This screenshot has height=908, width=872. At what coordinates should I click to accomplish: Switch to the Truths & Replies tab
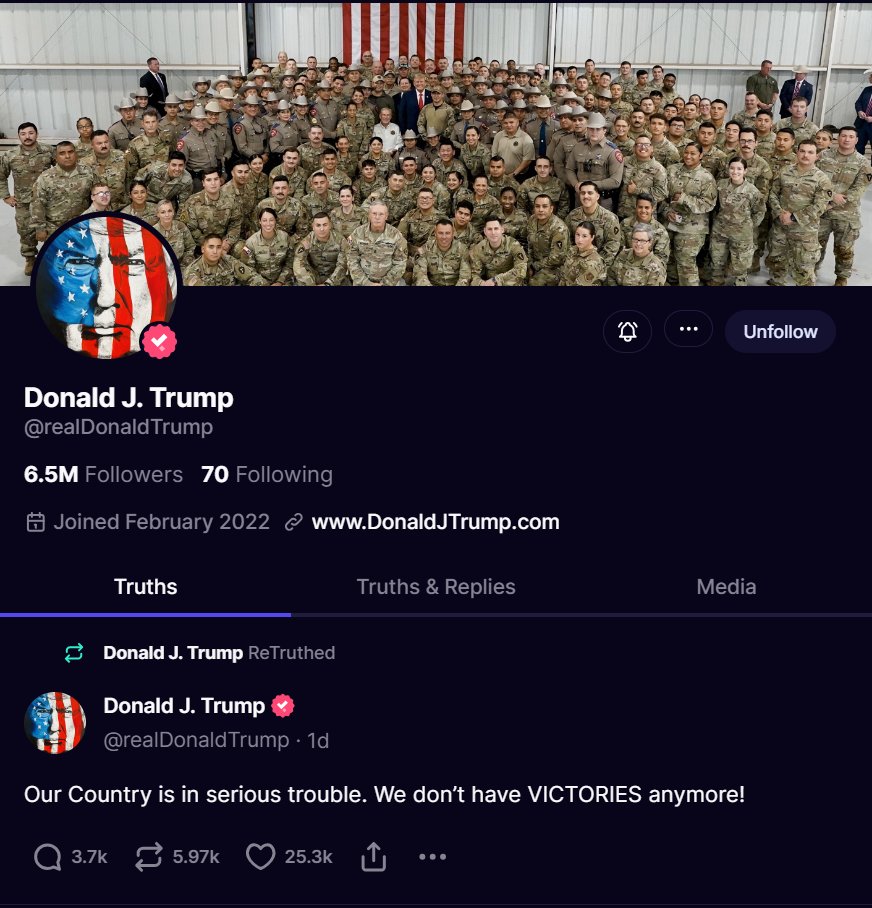[436, 587]
